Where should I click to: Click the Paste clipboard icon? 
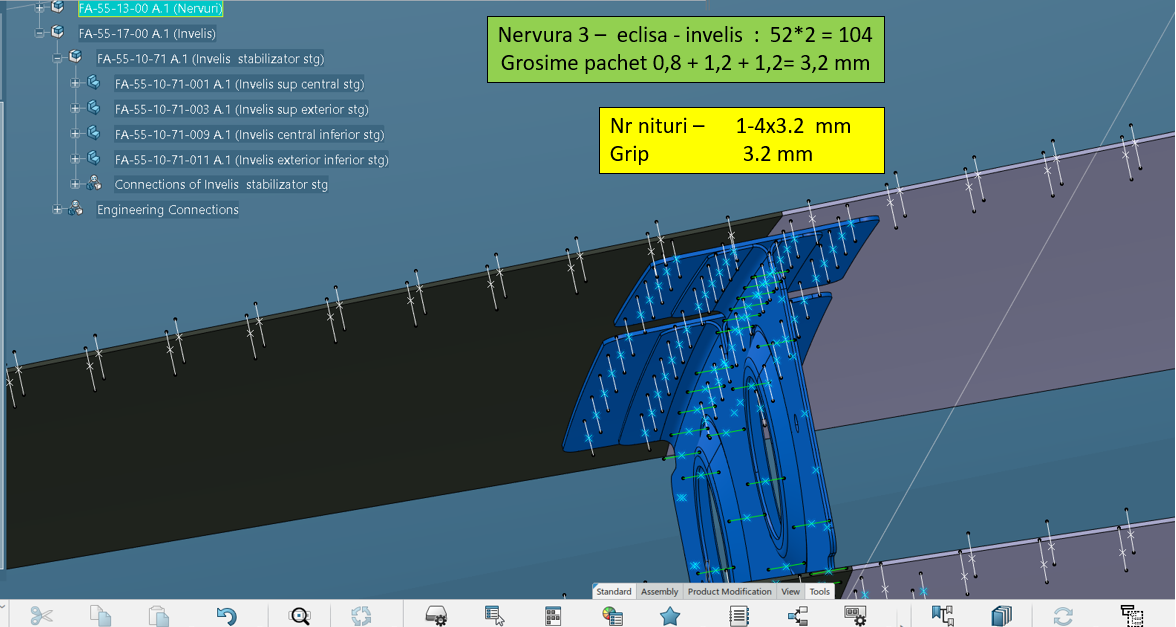point(158,616)
